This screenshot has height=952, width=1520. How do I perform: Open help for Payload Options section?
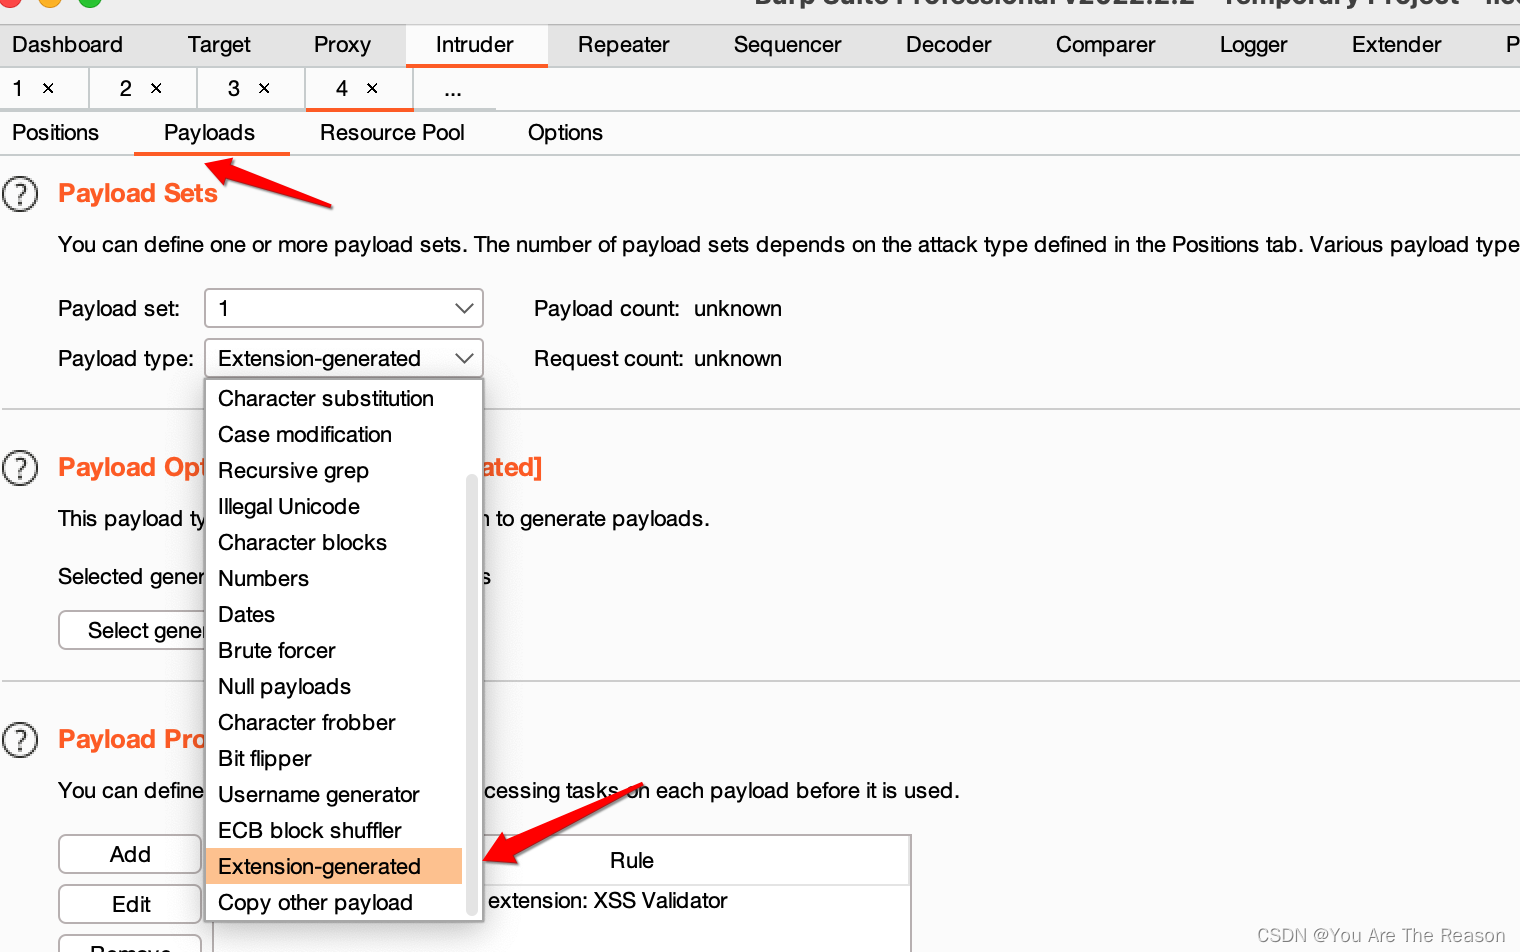click(x=20, y=467)
